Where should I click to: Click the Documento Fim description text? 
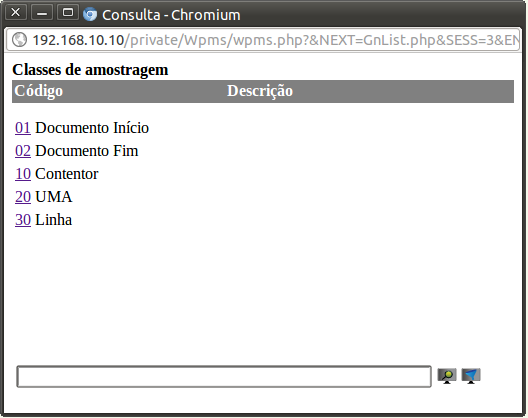click(x=87, y=151)
